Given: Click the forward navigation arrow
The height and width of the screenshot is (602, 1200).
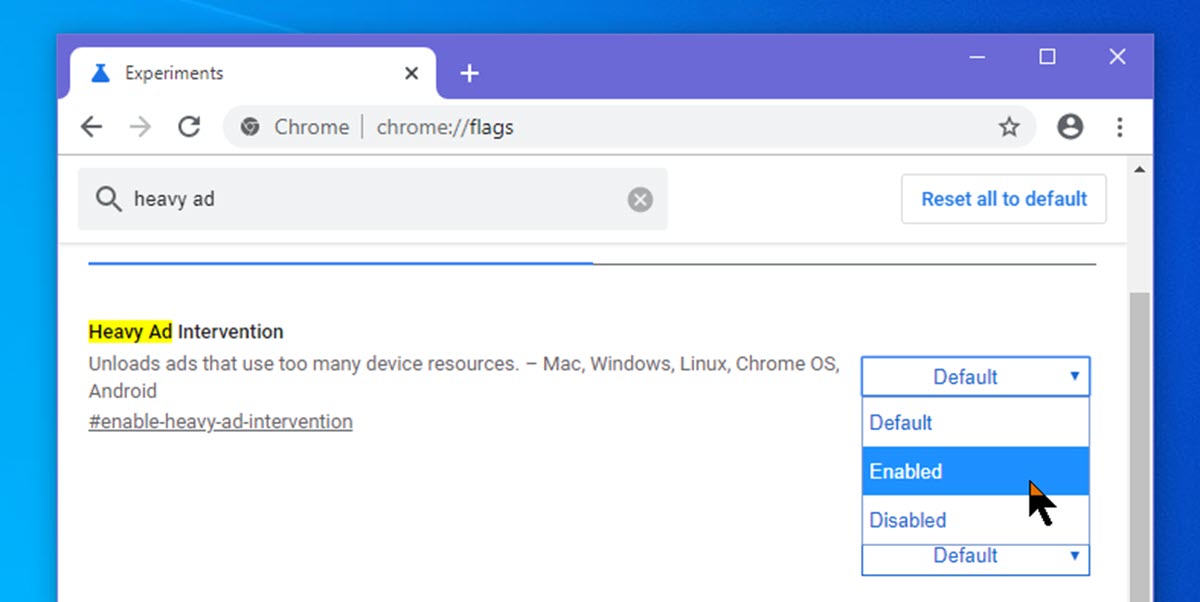Looking at the screenshot, I should pos(140,127).
